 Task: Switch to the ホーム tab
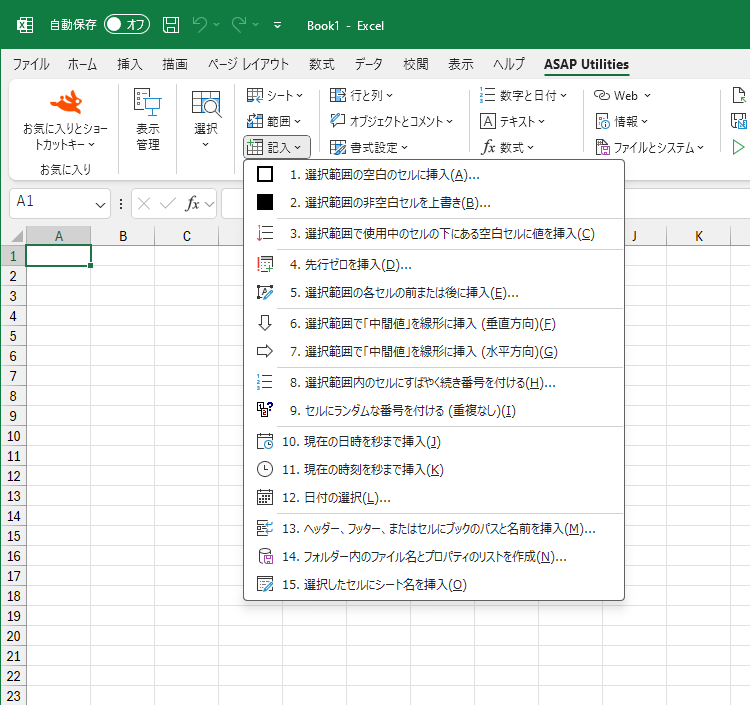pyautogui.click(x=82, y=64)
